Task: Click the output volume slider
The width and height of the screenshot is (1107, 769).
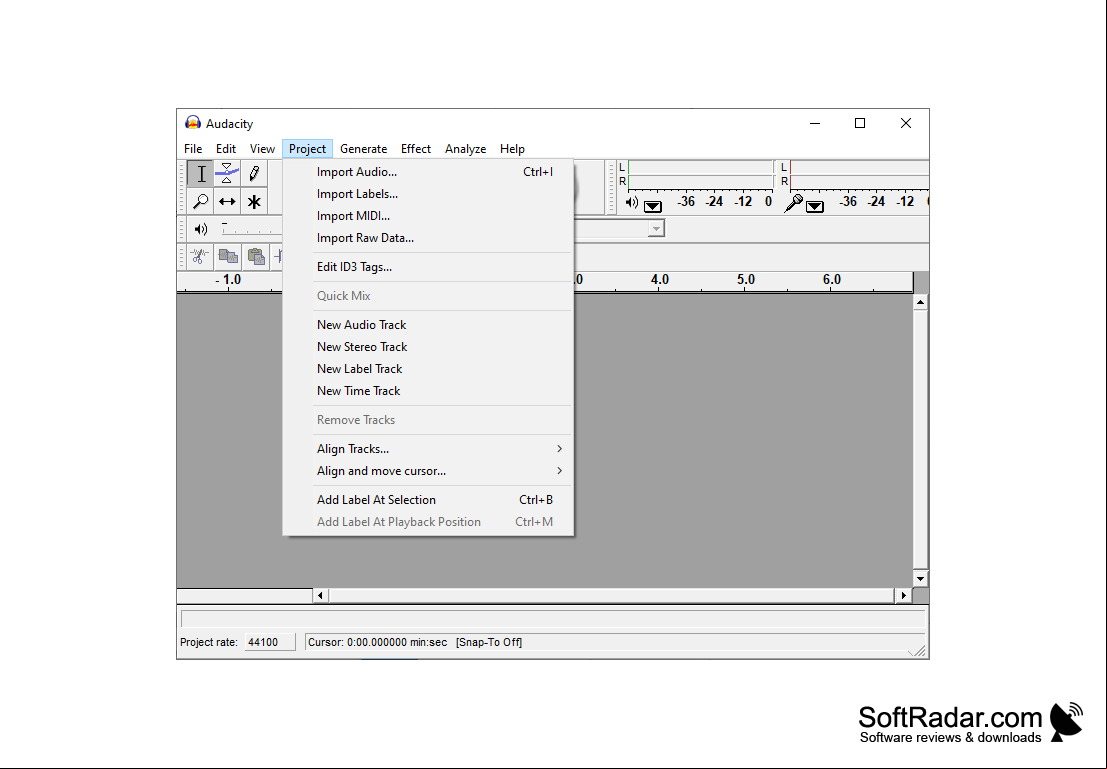Action: point(251,228)
